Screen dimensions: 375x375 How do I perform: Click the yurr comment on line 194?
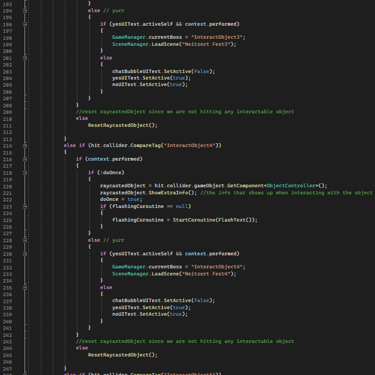[114, 11]
